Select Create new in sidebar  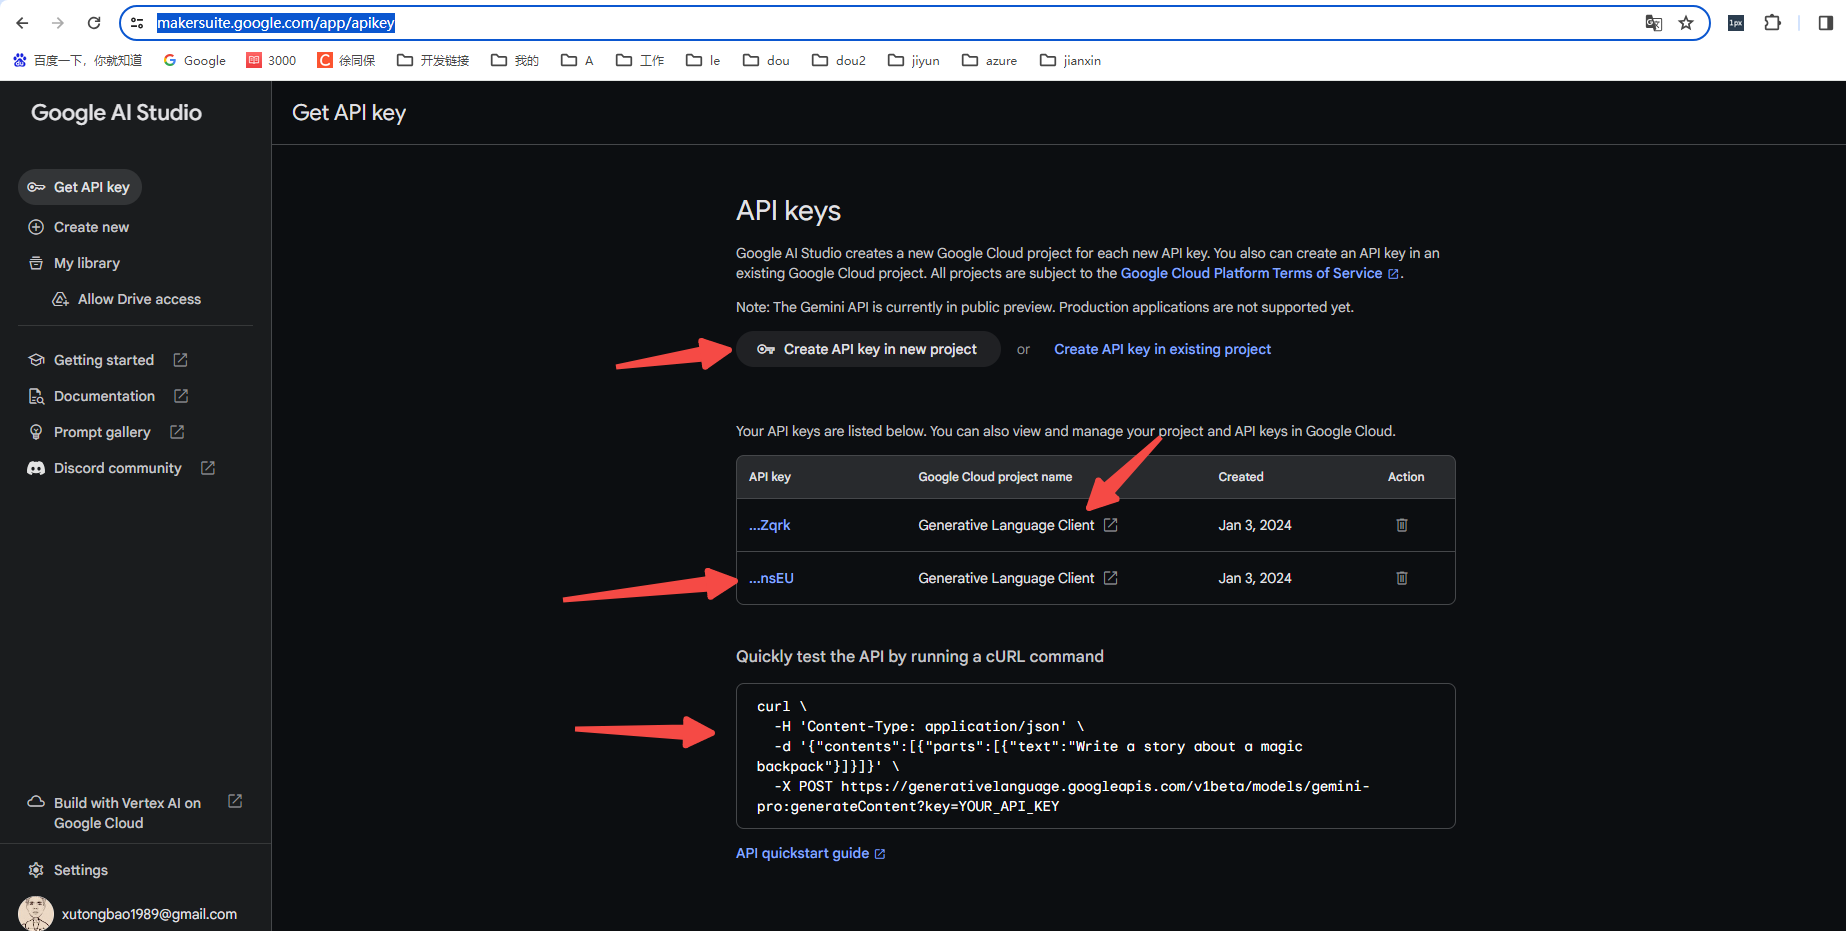[x=78, y=227]
